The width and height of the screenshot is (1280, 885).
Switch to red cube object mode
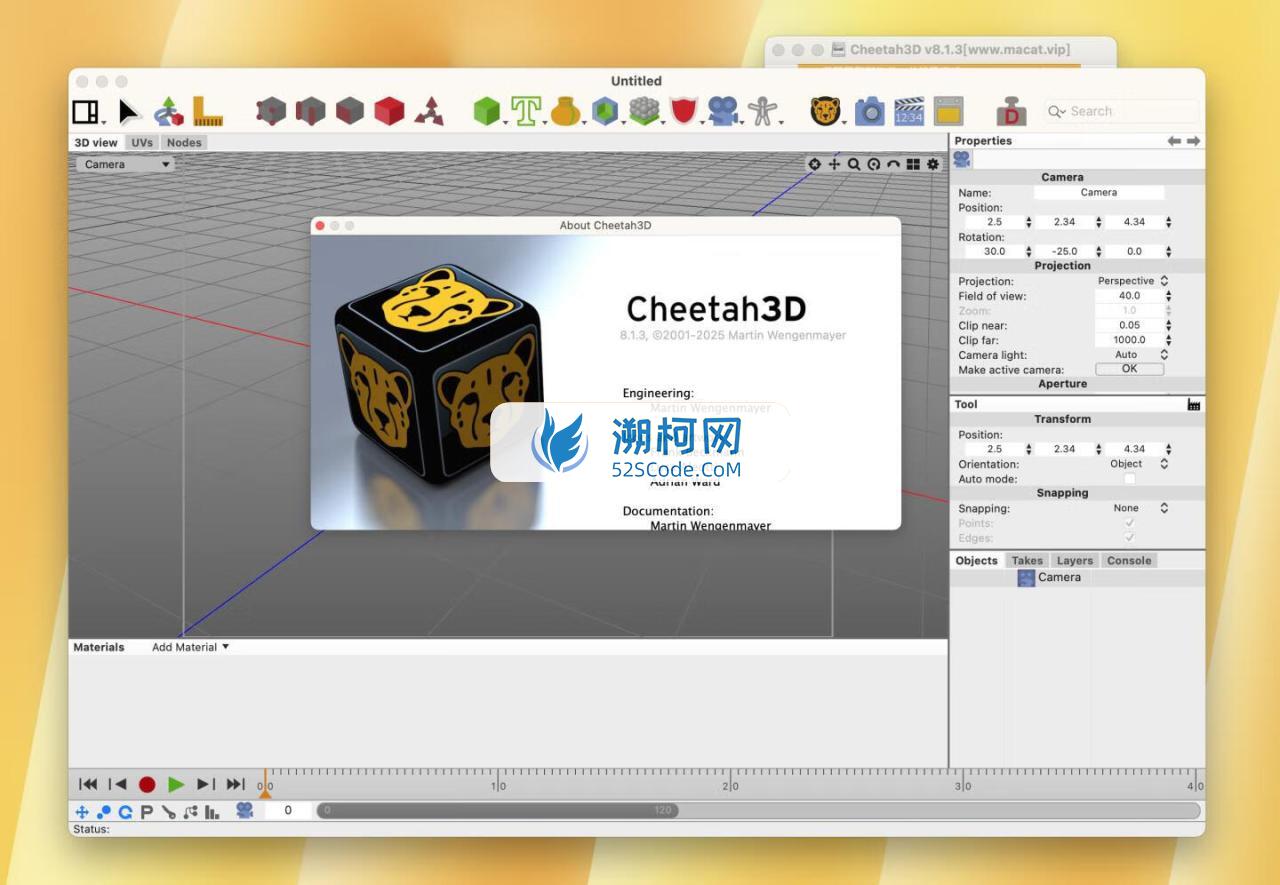click(389, 111)
